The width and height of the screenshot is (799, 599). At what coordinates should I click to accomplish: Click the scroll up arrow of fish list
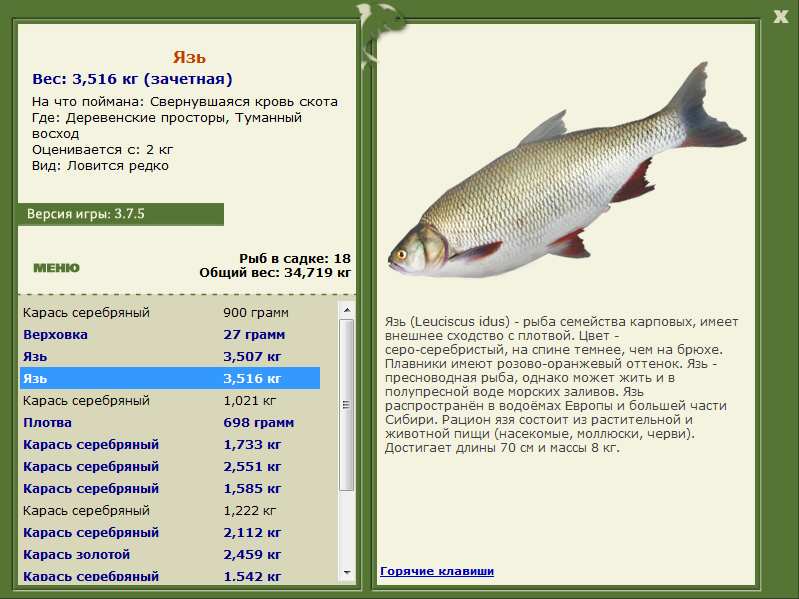(x=347, y=310)
